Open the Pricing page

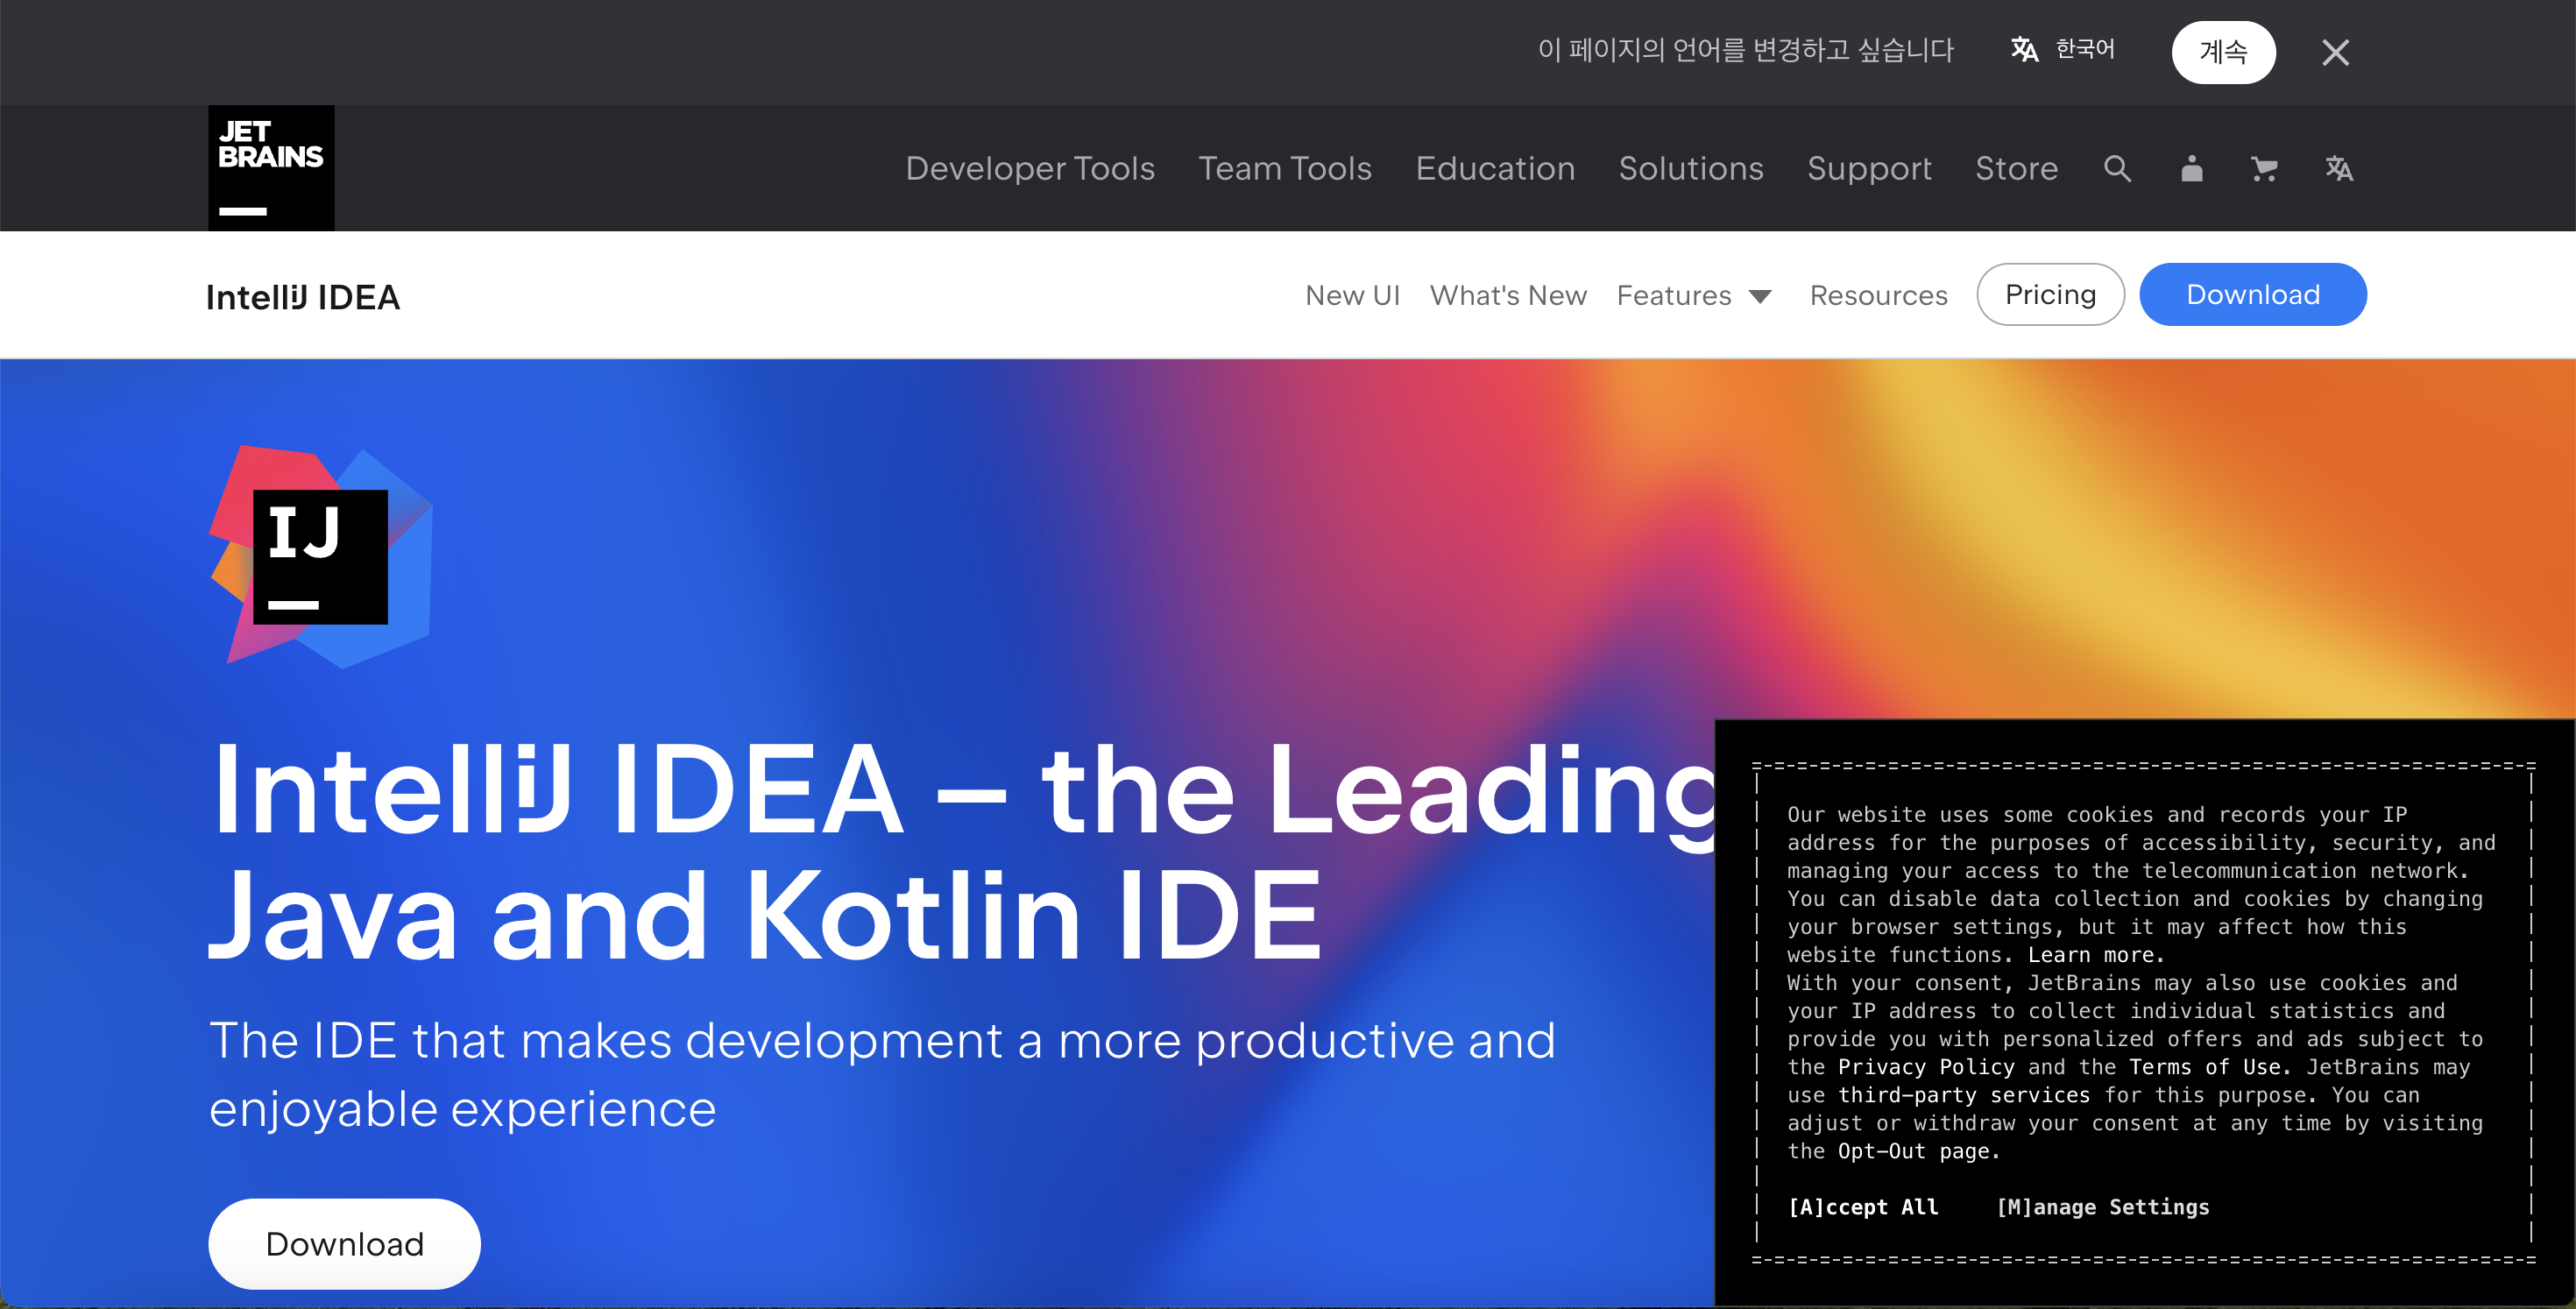click(x=2050, y=294)
